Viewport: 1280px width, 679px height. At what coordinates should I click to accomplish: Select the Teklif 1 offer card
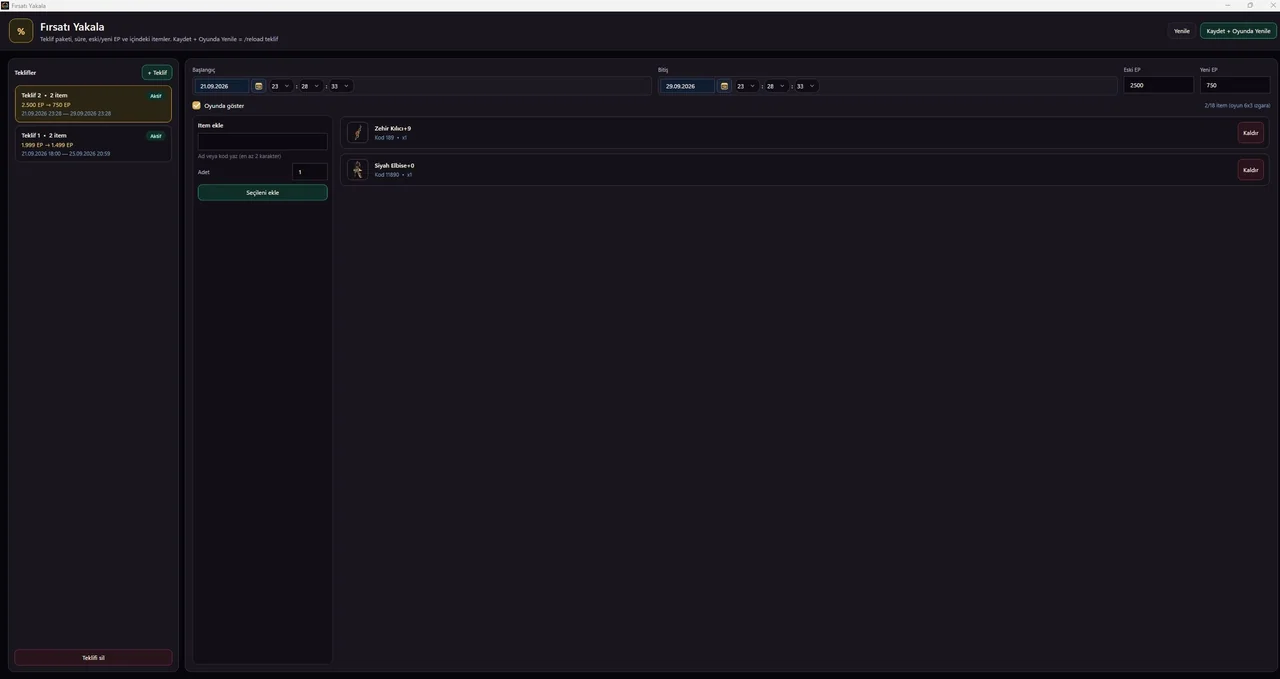click(x=93, y=144)
